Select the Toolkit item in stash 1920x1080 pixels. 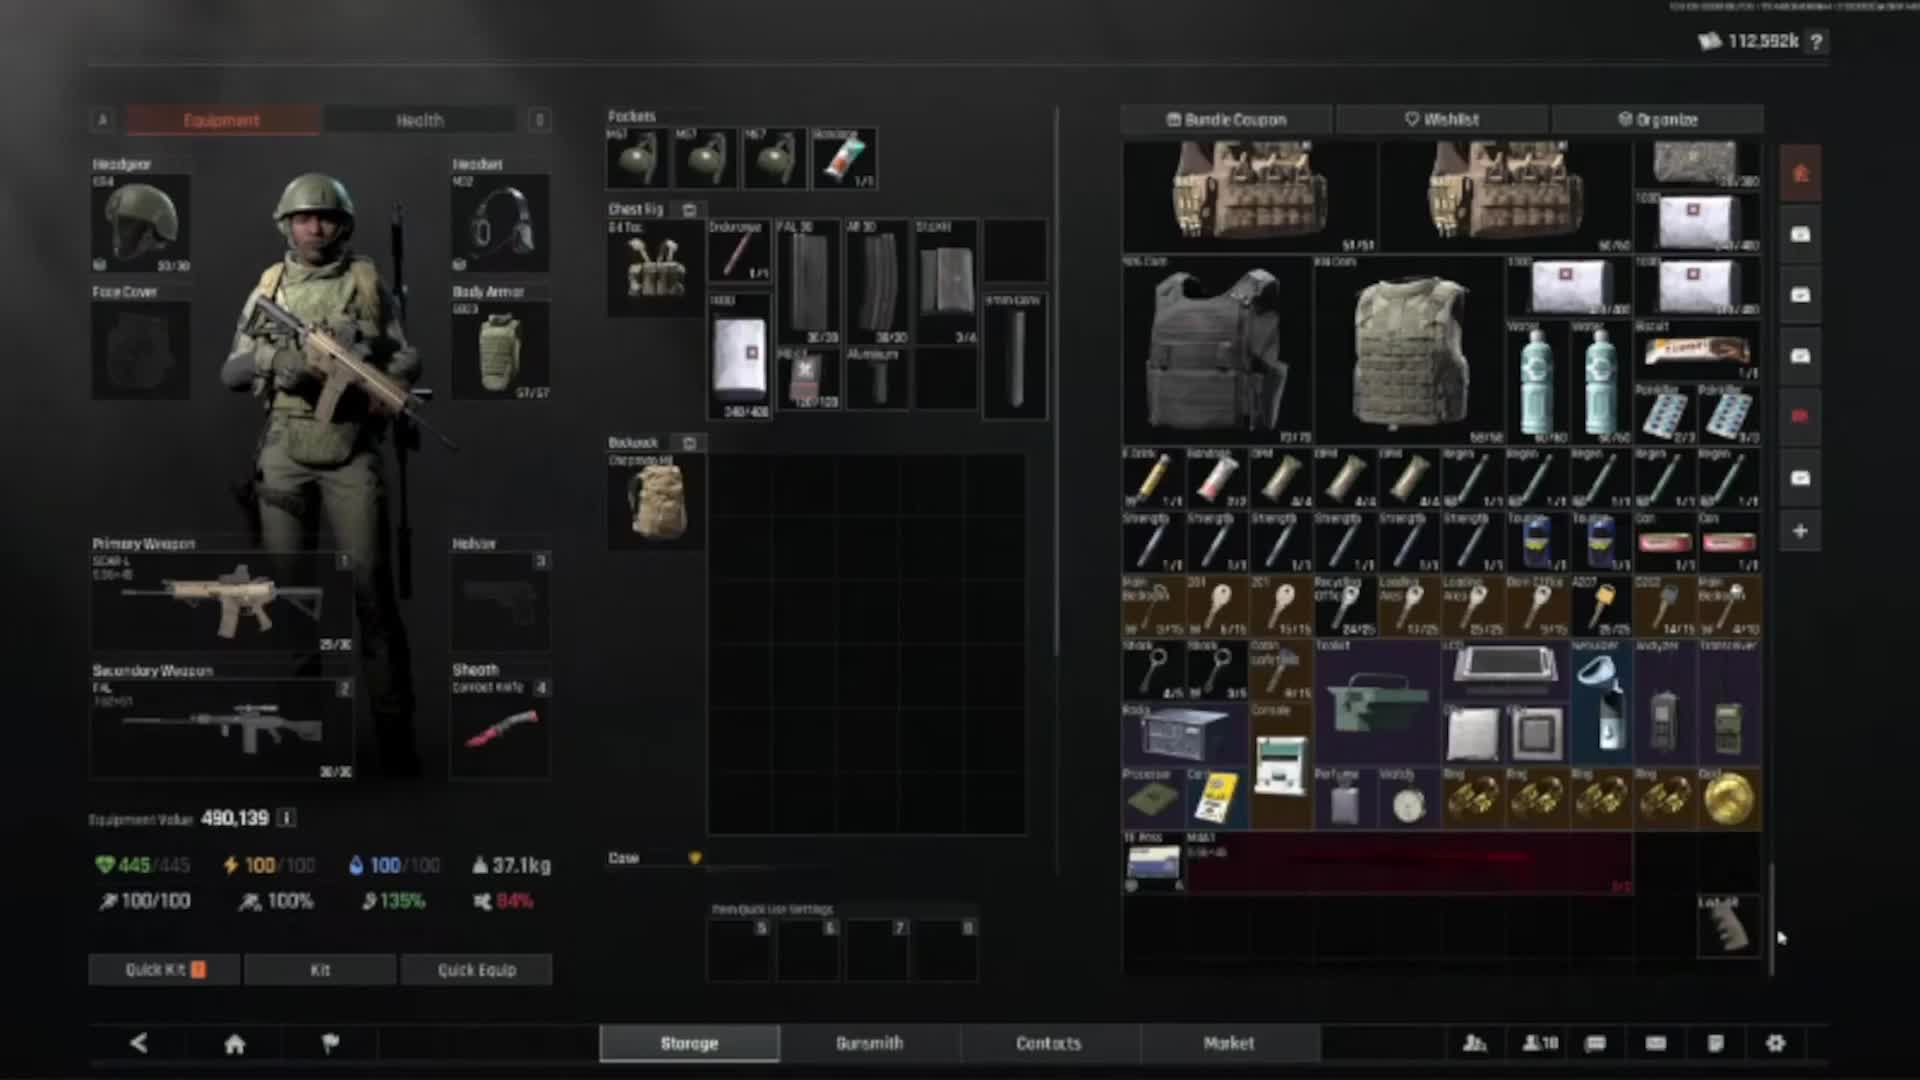click(x=1377, y=702)
